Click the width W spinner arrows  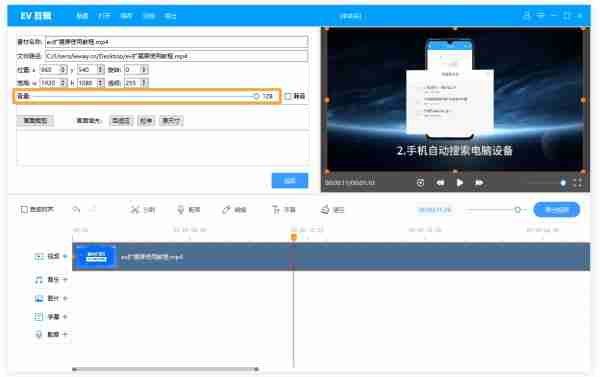pos(63,83)
